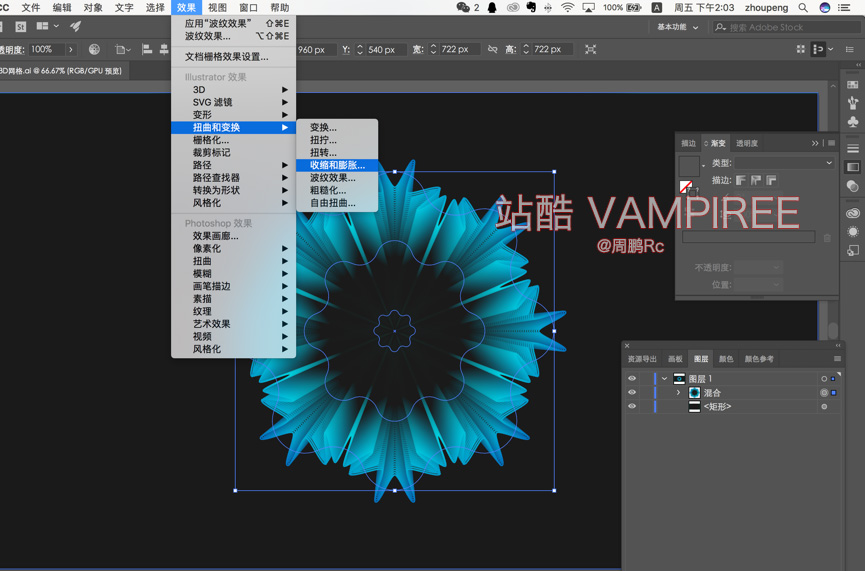Viewport: 865px width, 571px height.
Task: Click the constrain width and height link icon
Action: 493,50
